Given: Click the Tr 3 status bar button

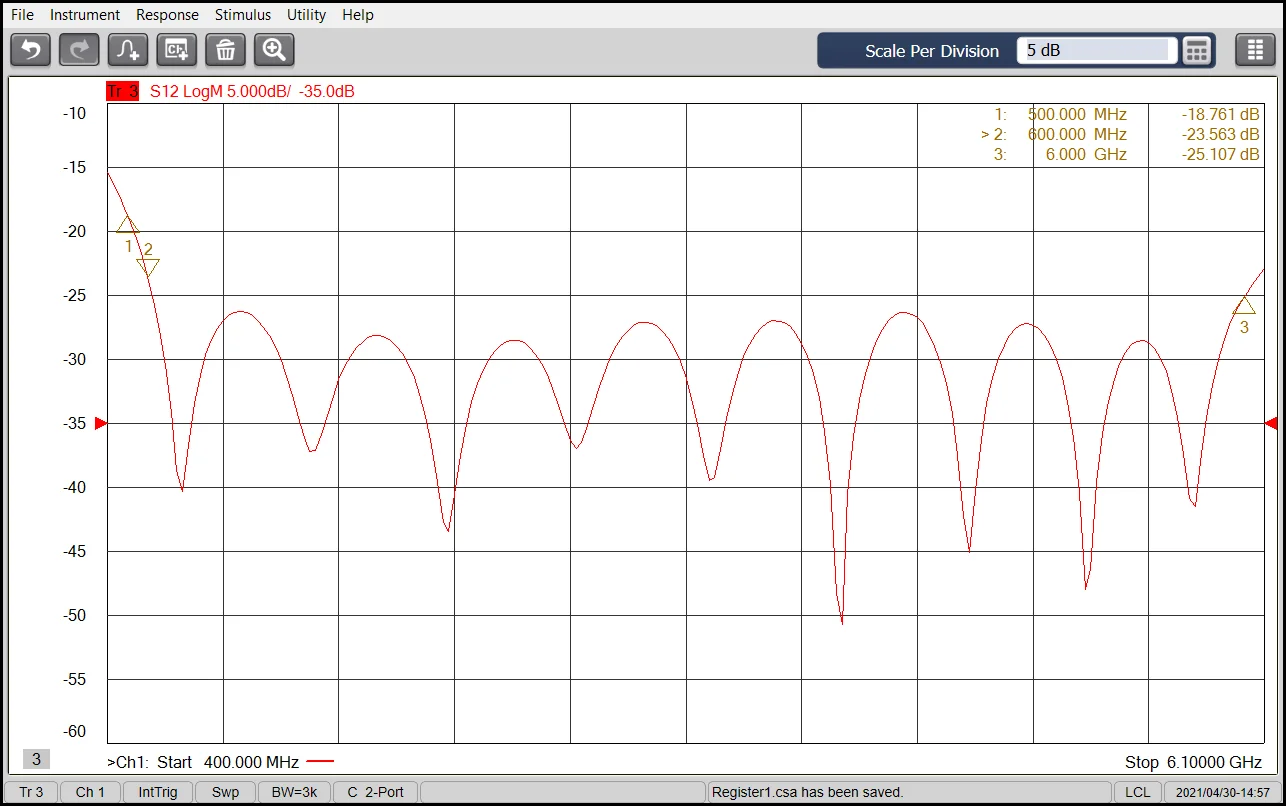Looking at the screenshot, I should [32, 792].
